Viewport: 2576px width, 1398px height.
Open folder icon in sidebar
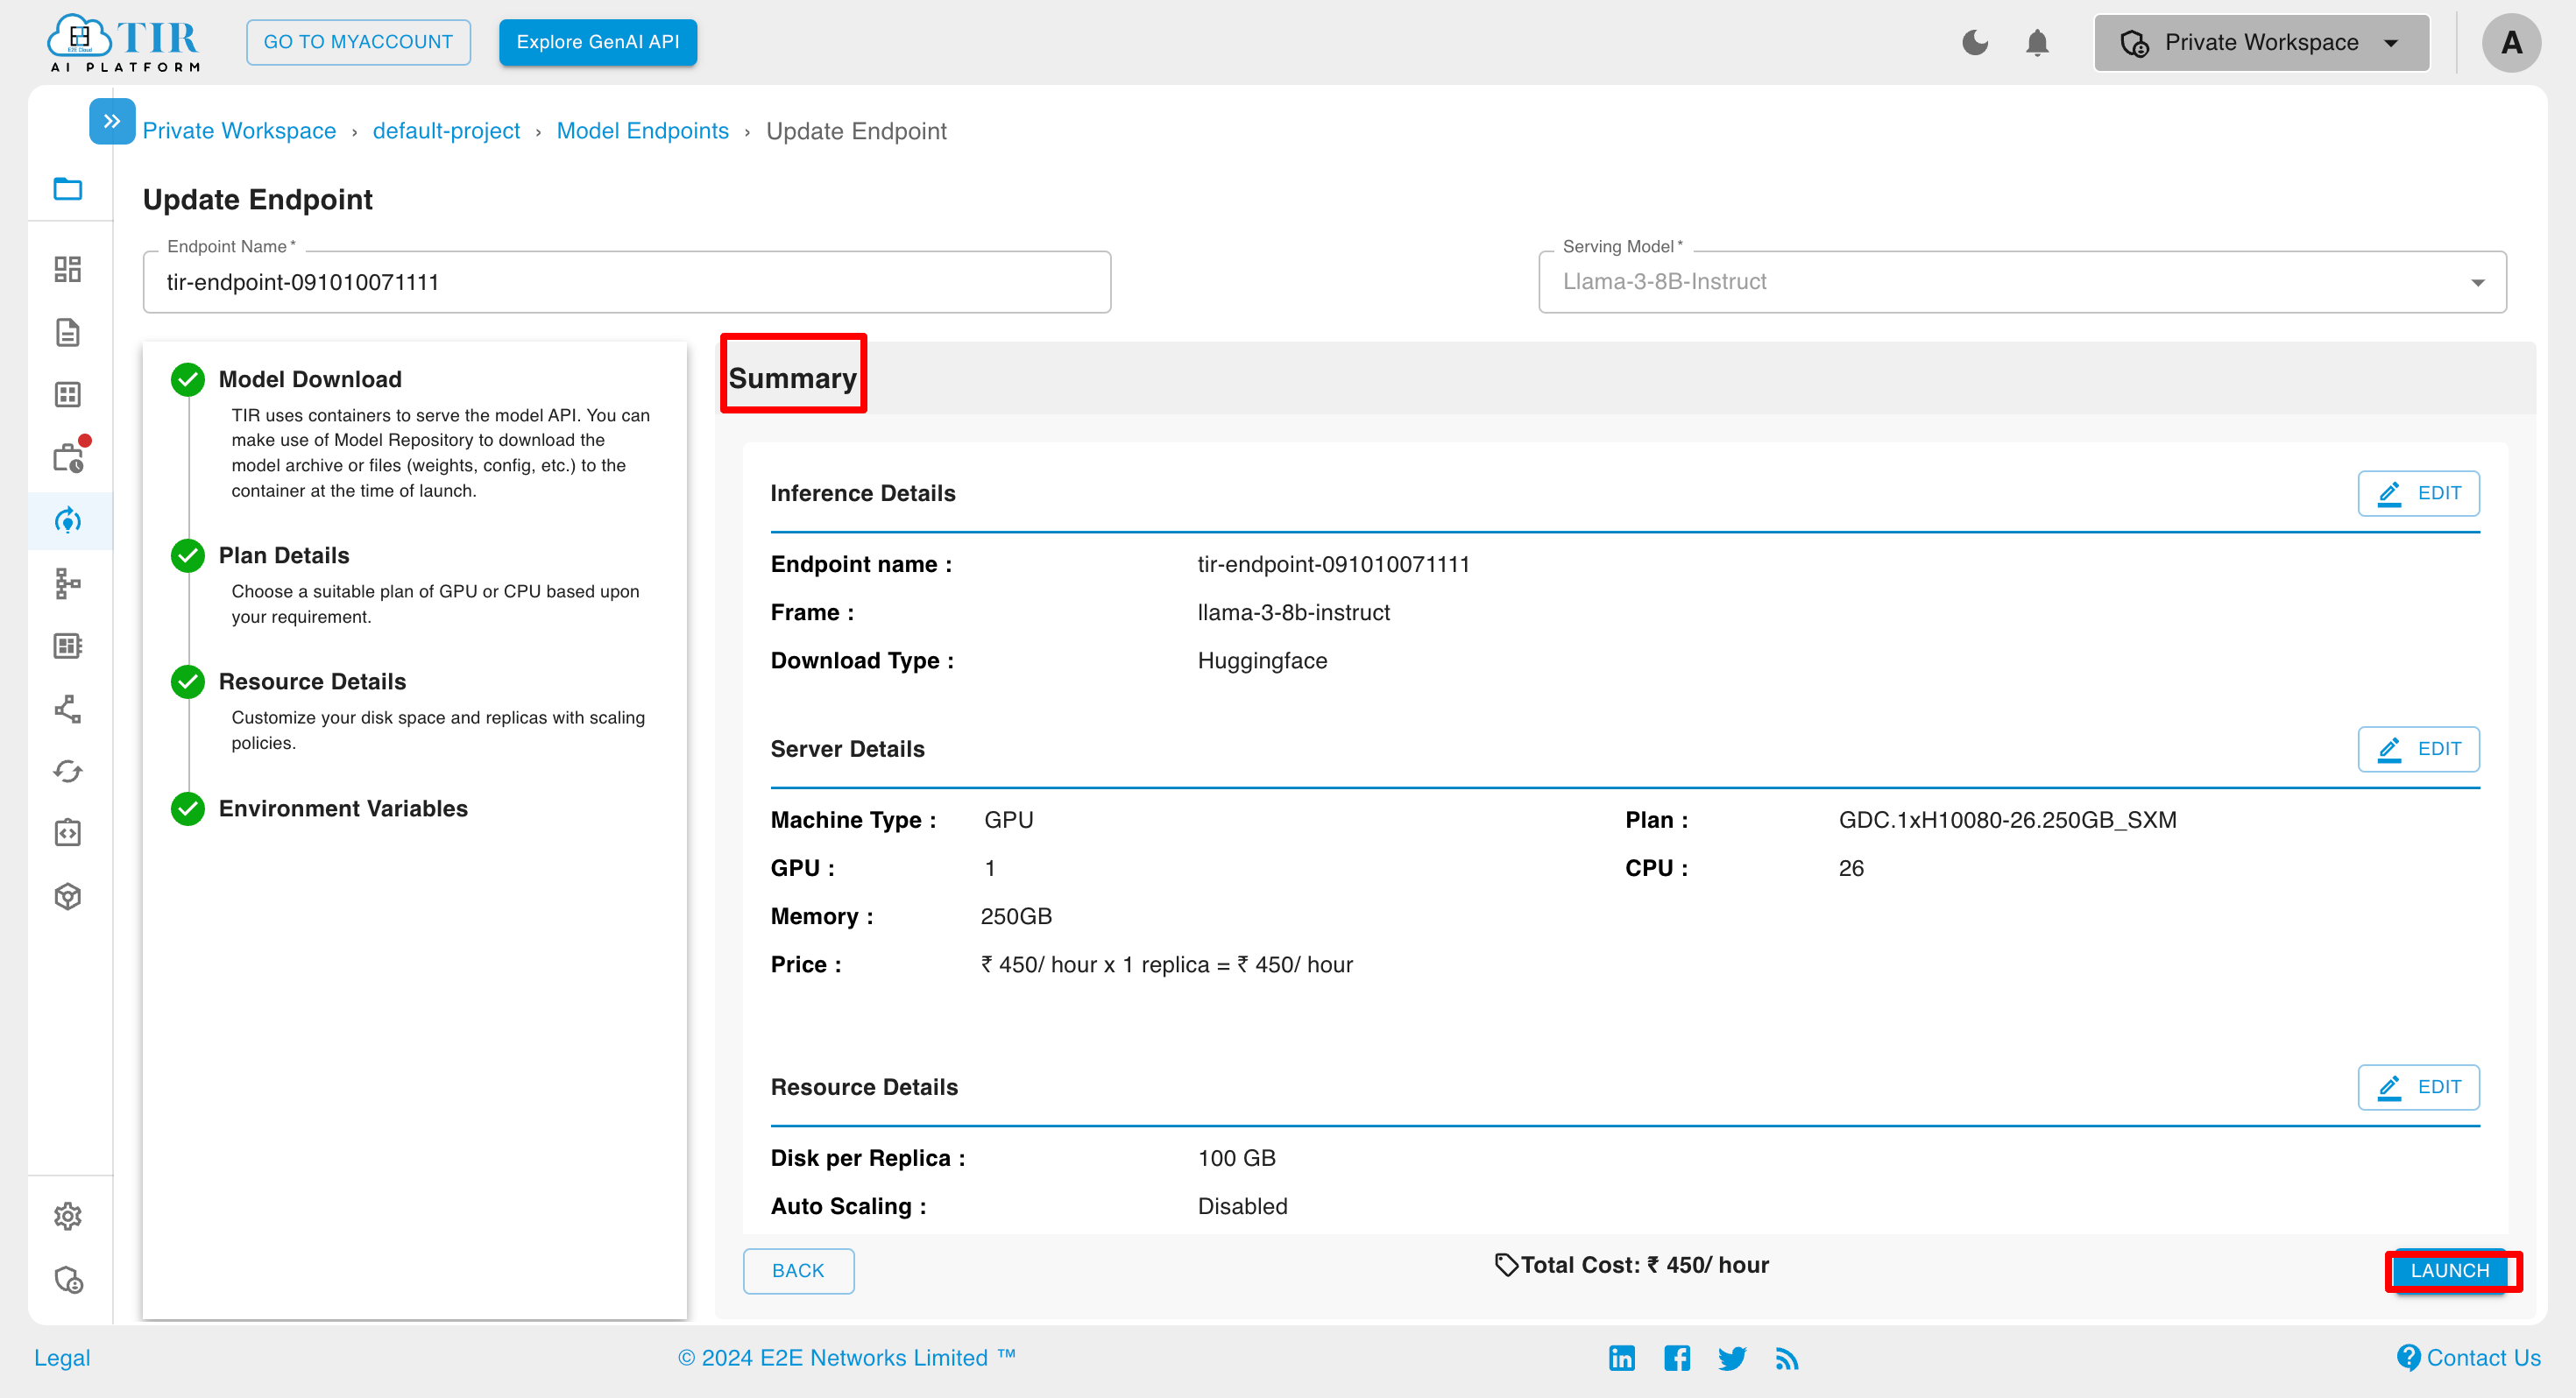point(68,188)
